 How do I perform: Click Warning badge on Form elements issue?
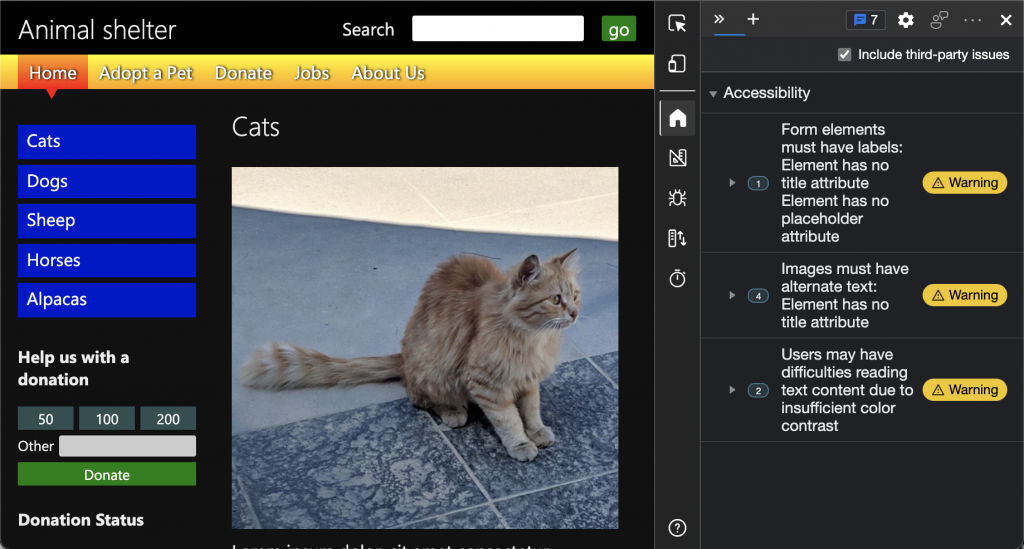965,183
